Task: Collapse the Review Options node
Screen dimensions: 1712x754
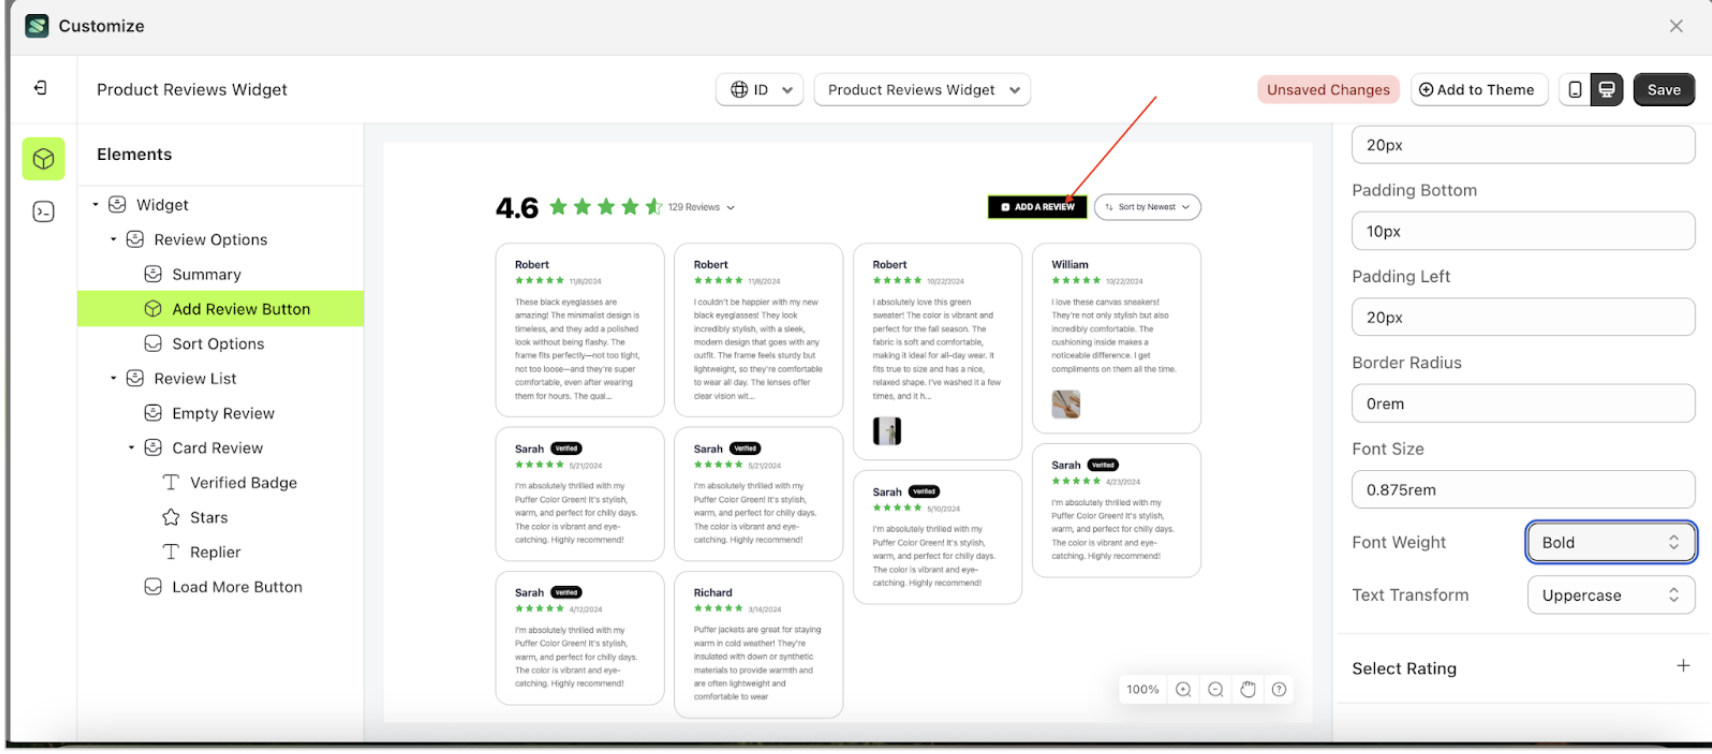Action: 113,239
